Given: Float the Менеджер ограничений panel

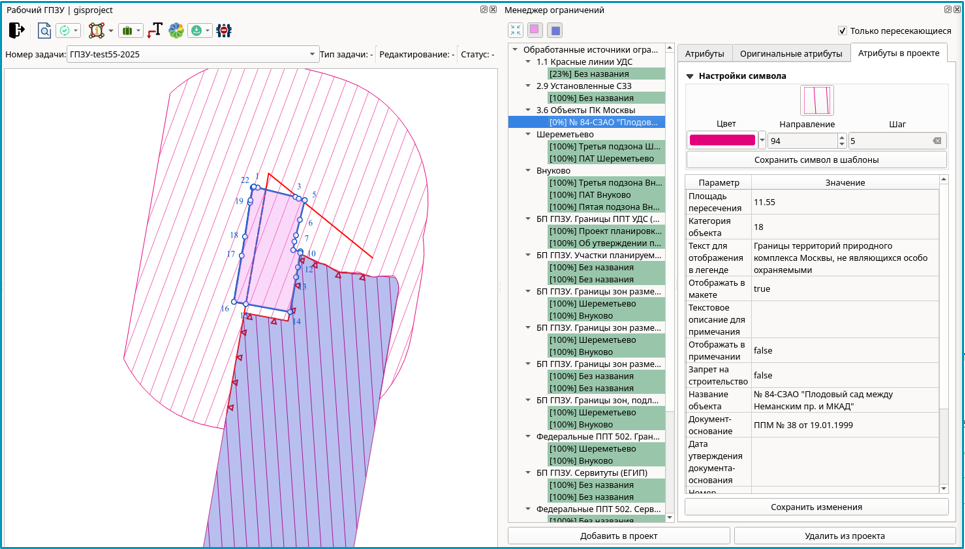Looking at the screenshot, I should tap(947, 10).
